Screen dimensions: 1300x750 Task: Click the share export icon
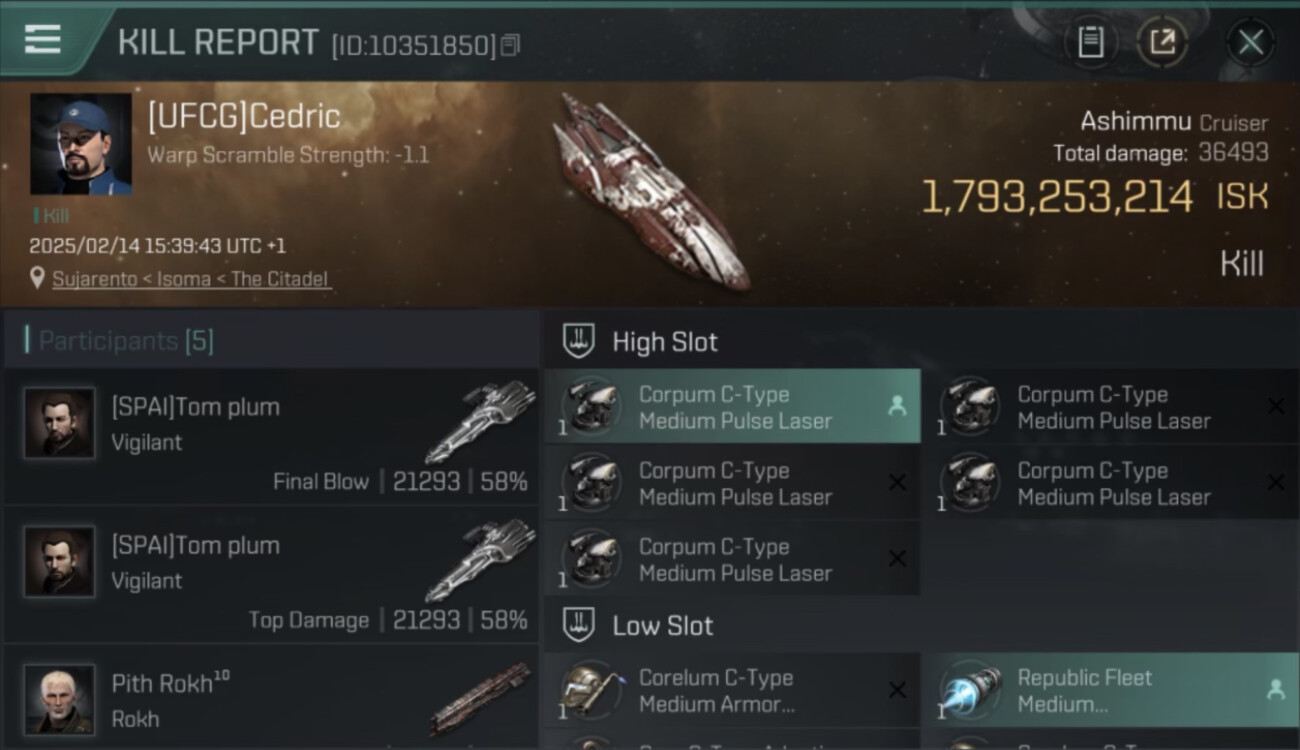coord(1162,42)
